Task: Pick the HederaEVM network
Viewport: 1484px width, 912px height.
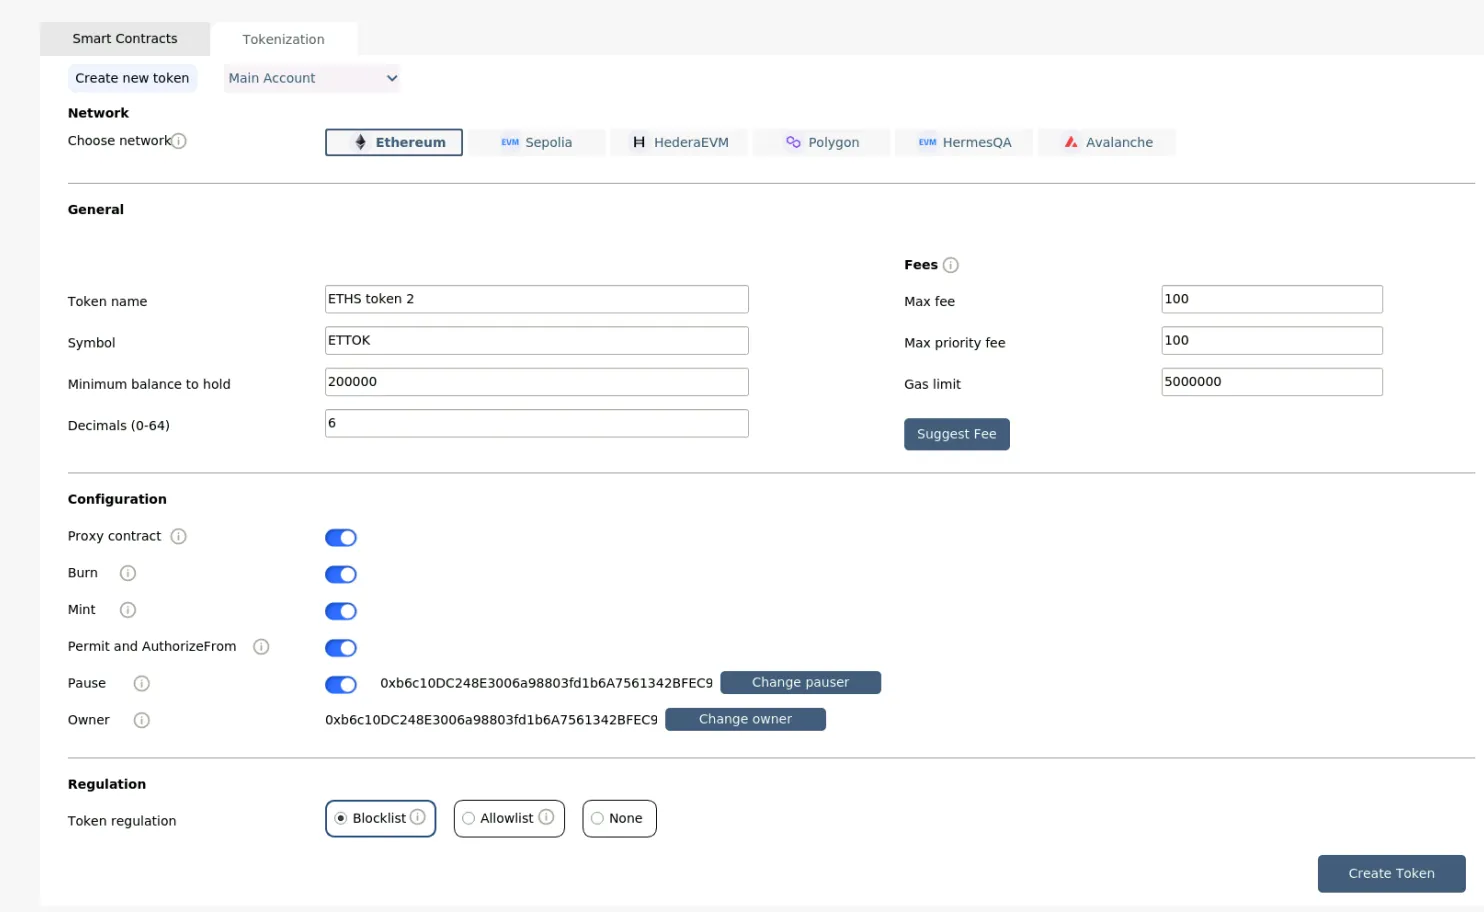Action: coord(680,142)
